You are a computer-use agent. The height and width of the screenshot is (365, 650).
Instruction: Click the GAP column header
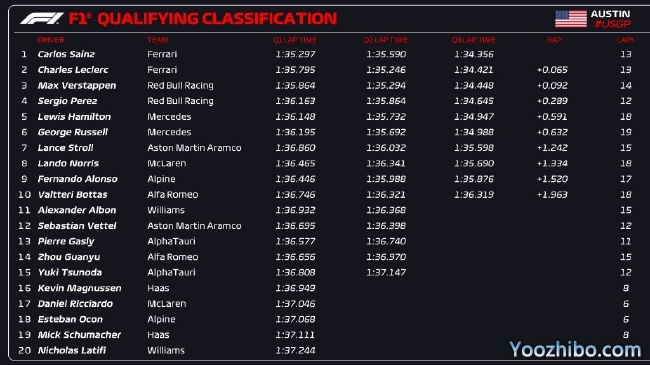pos(554,40)
